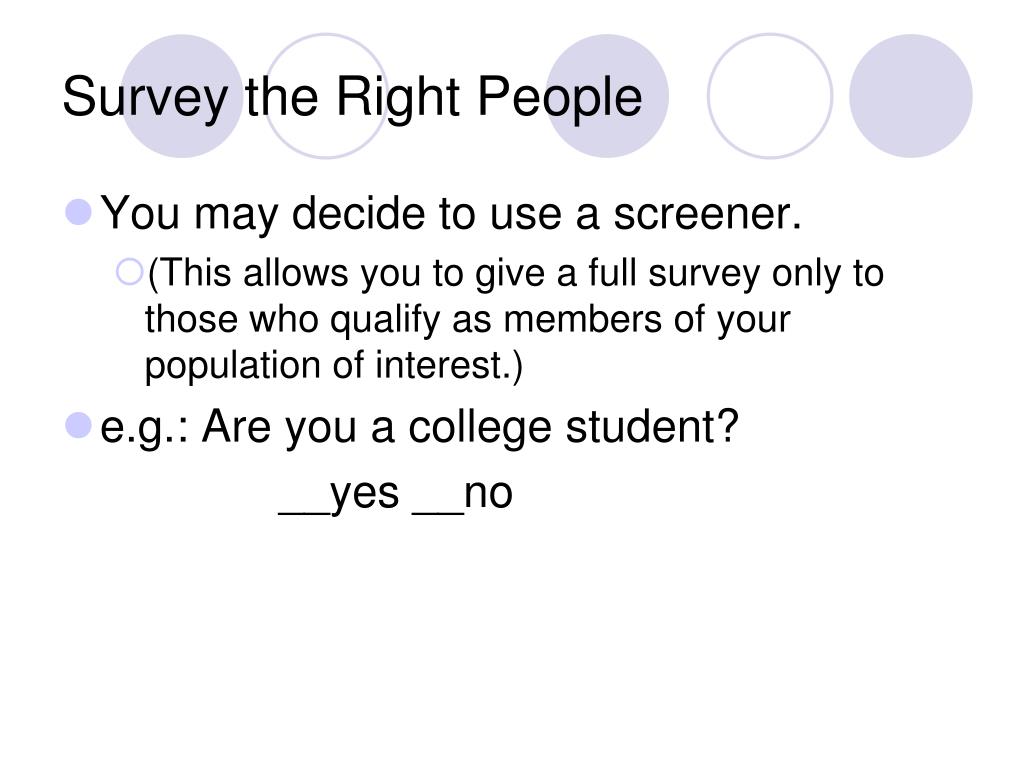Click the line 'population of interest.)'
Viewport: 1024px width, 768px height.
(334, 365)
